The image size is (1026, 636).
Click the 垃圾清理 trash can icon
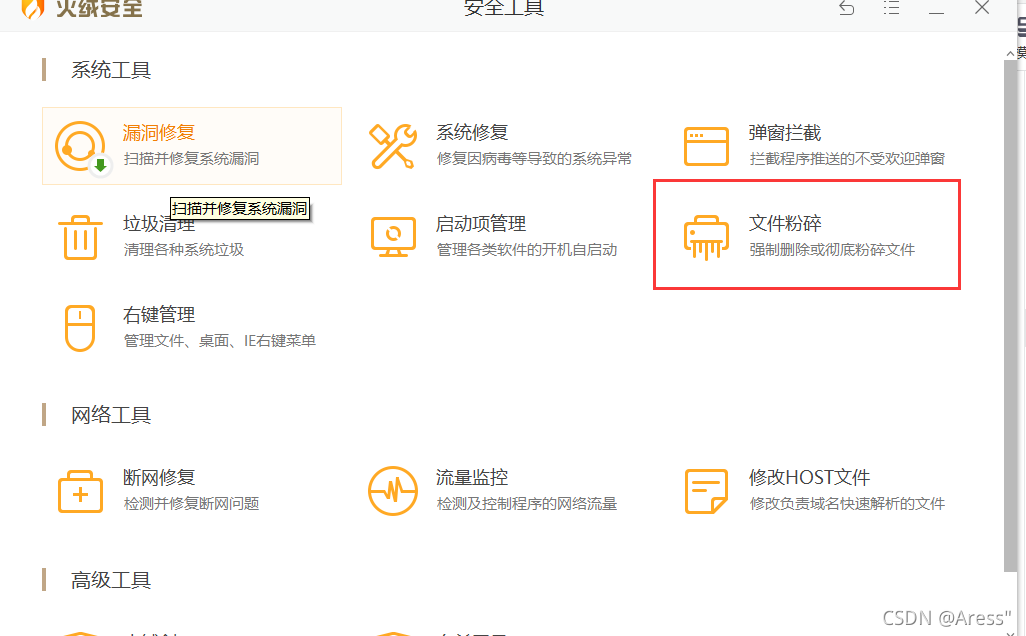click(x=80, y=238)
